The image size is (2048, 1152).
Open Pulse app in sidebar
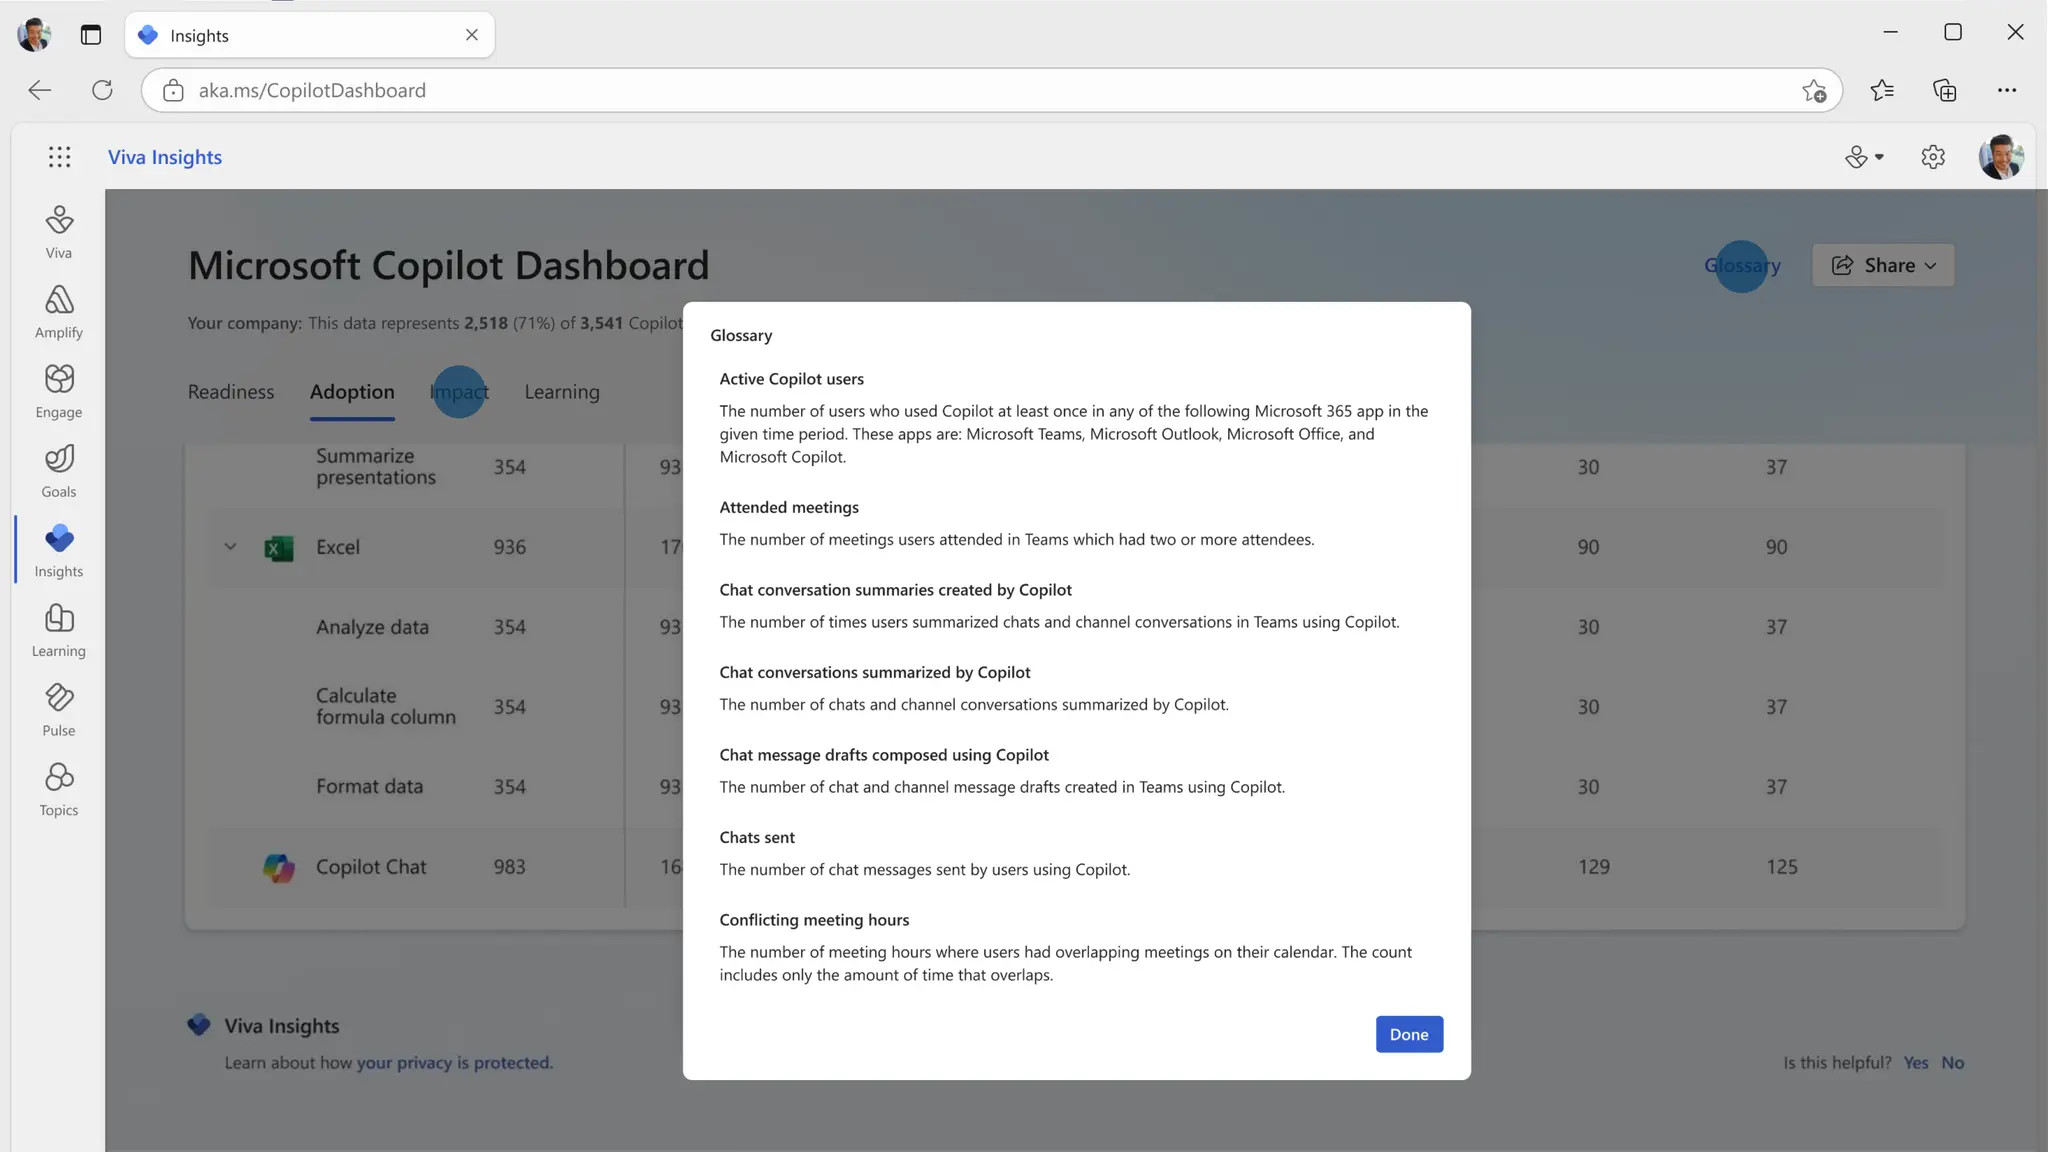point(59,709)
